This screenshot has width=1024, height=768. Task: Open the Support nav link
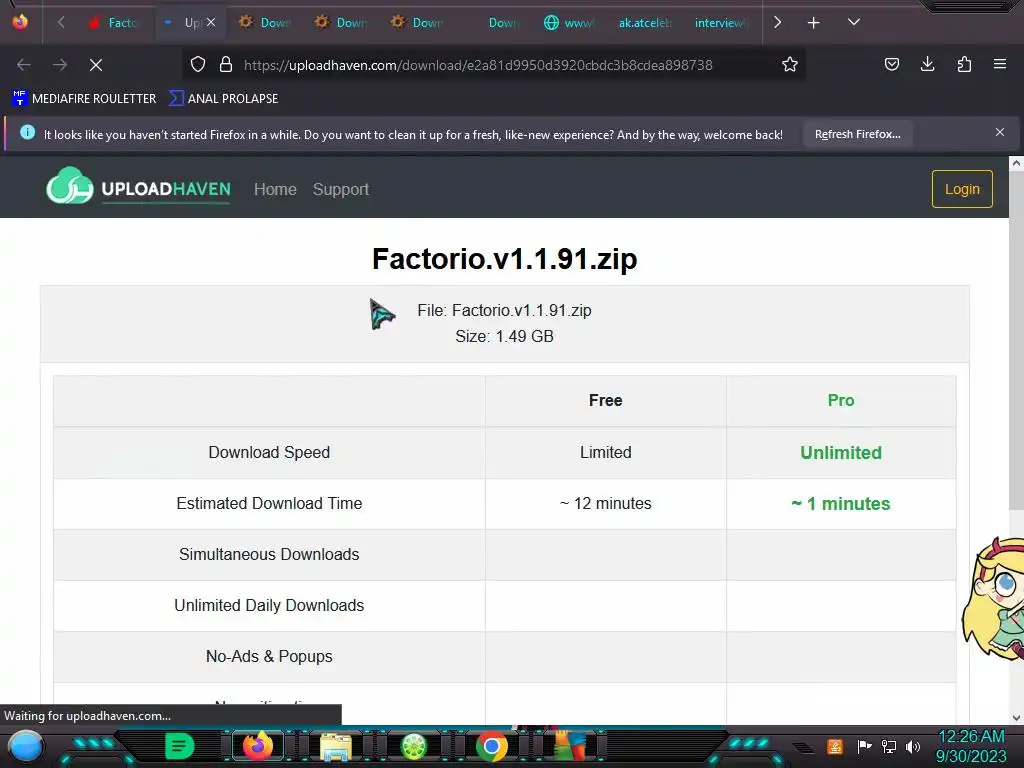[341, 189]
